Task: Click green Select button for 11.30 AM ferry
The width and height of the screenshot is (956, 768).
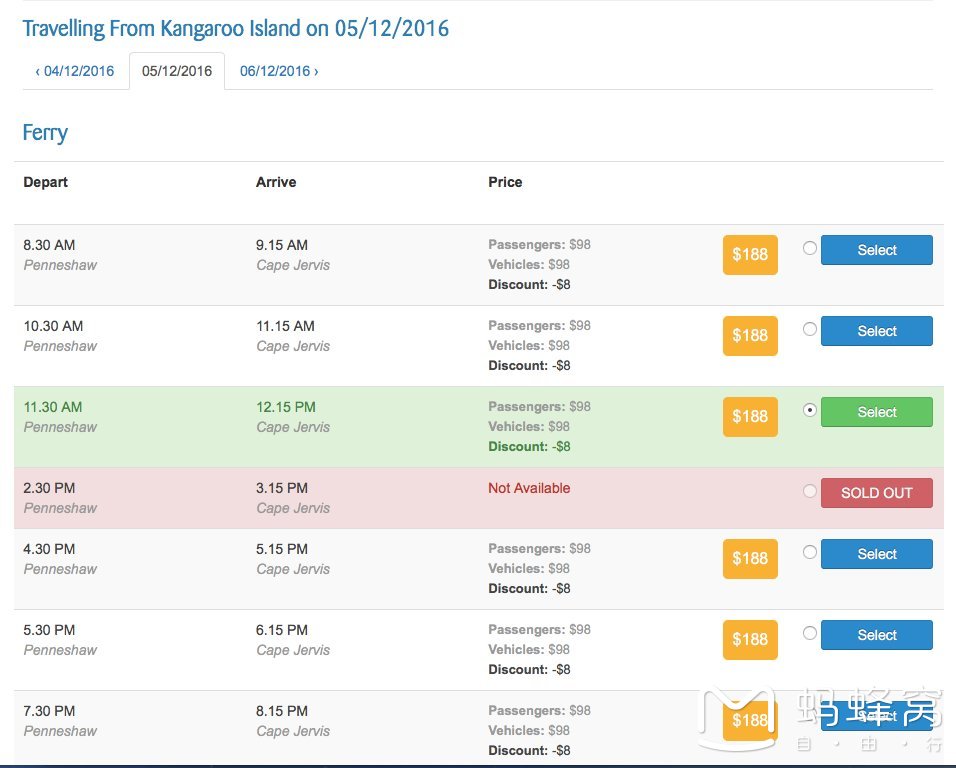Action: point(876,412)
